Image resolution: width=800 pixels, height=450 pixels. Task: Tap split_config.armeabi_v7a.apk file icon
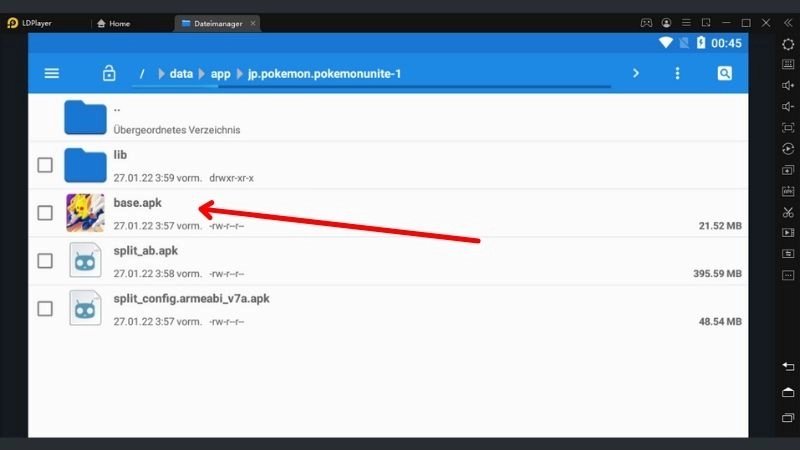[x=85, y=308]
